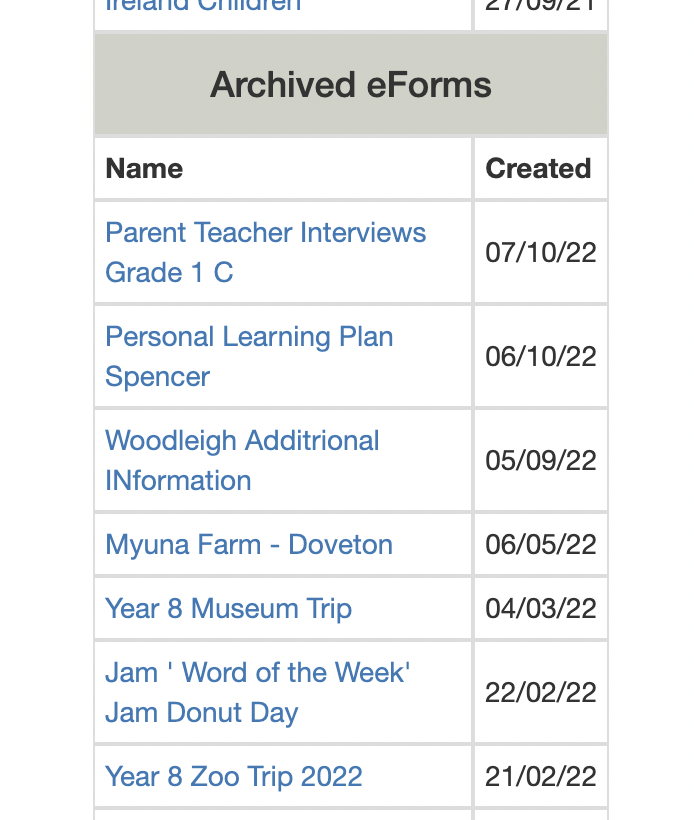Select the 05/09/22 created date cell
The width and height of the screenshot is (694, 820).
pyautogui.click(x=540, y=461)
